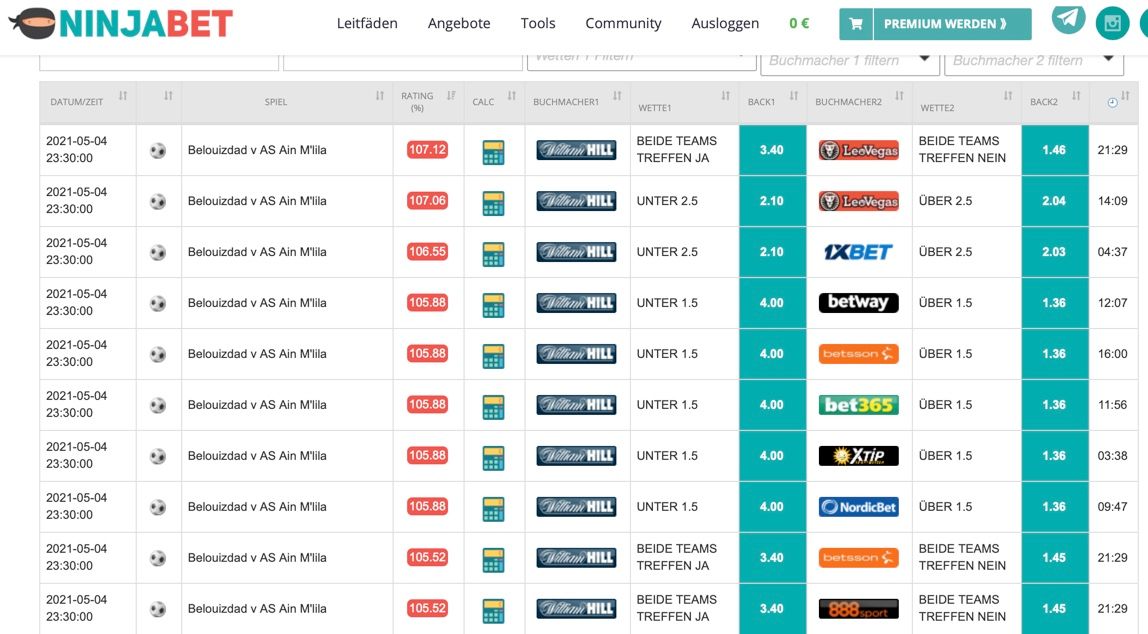
Task: Click Back2 odds 2.03
Action: pyautogui.click(x=1055, y=252)
